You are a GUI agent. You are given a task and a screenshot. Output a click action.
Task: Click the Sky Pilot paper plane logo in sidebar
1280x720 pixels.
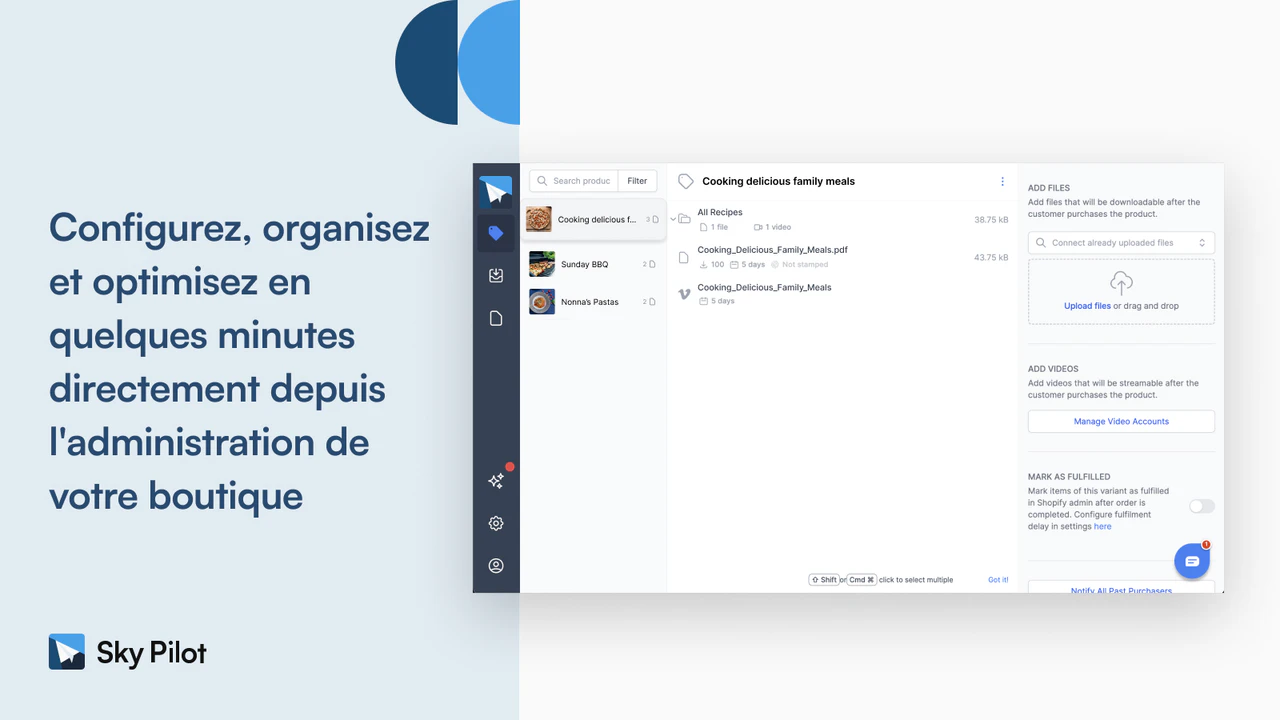496,191
